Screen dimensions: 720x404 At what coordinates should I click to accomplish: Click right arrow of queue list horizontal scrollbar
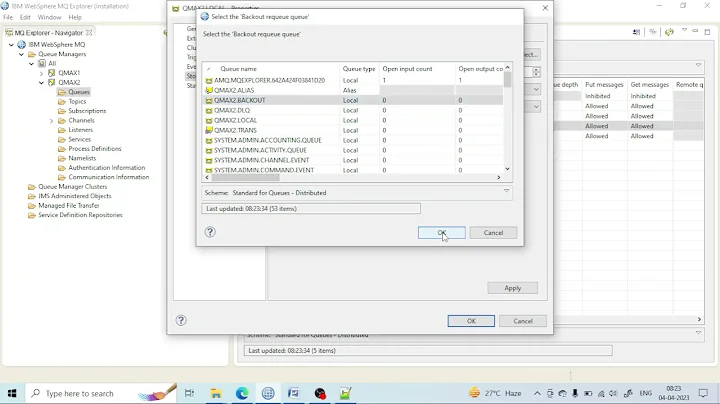coord(499,177)
